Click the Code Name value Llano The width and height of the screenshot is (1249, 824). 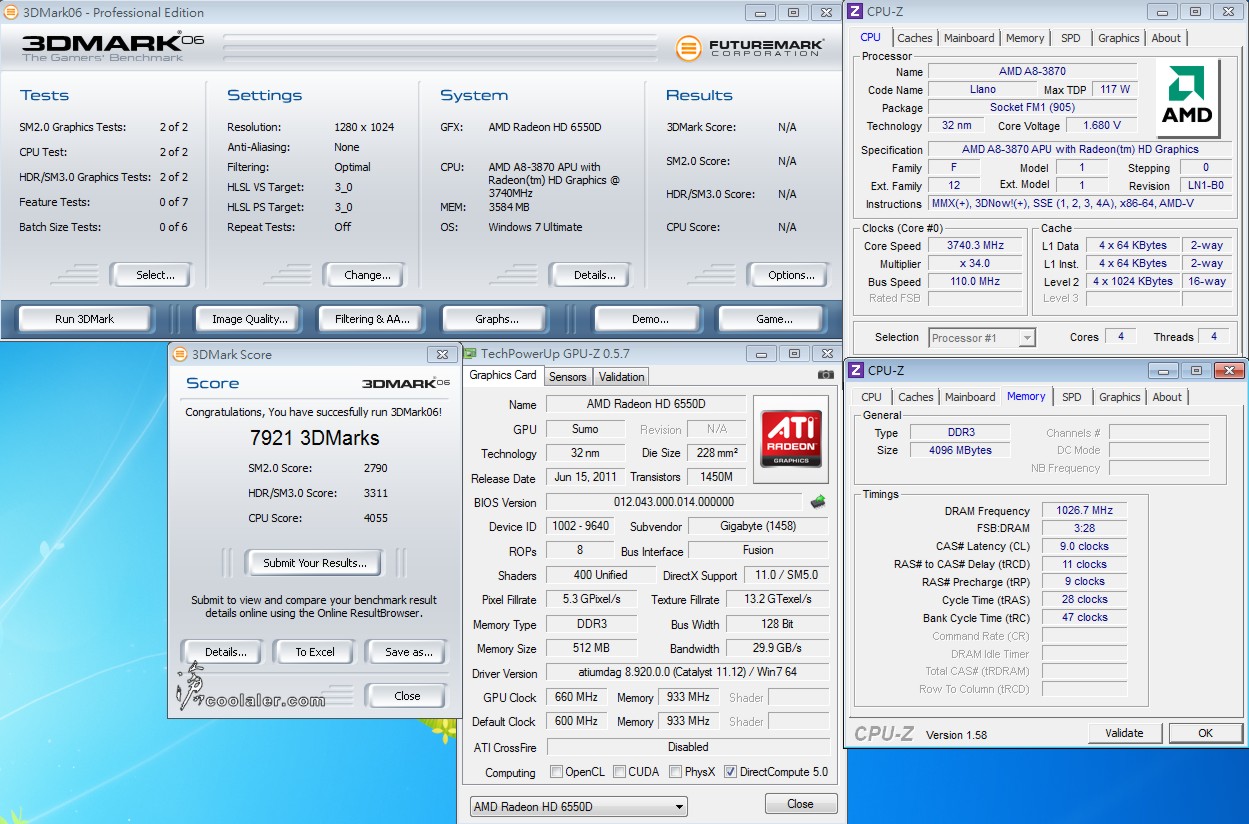coord(982,89)
